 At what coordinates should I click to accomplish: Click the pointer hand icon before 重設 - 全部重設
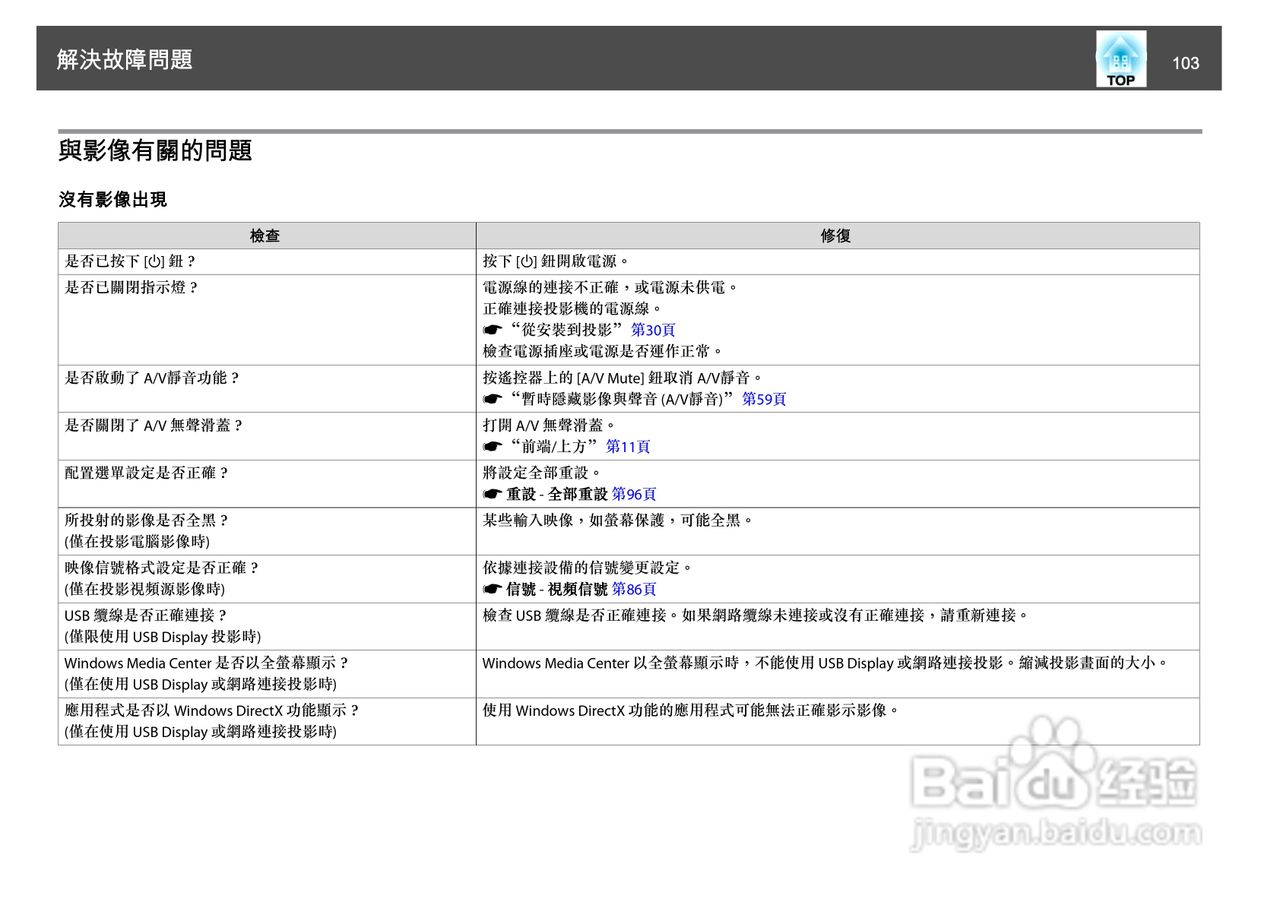point(491,493)
